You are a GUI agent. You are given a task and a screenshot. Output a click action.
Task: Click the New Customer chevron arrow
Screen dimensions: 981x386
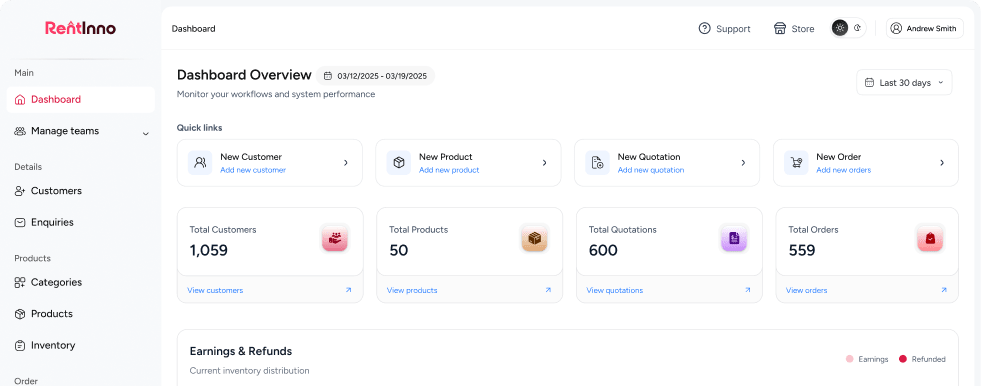pyautogui.click(x=345, y=163)
